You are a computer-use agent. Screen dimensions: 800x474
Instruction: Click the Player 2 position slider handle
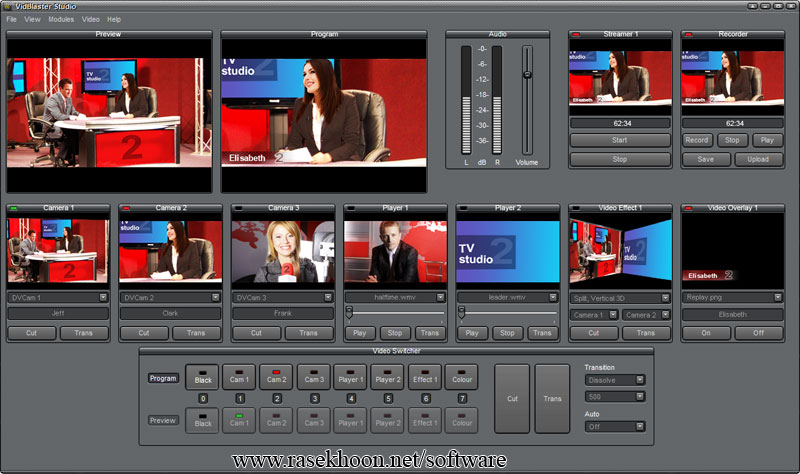click(461, 312)
